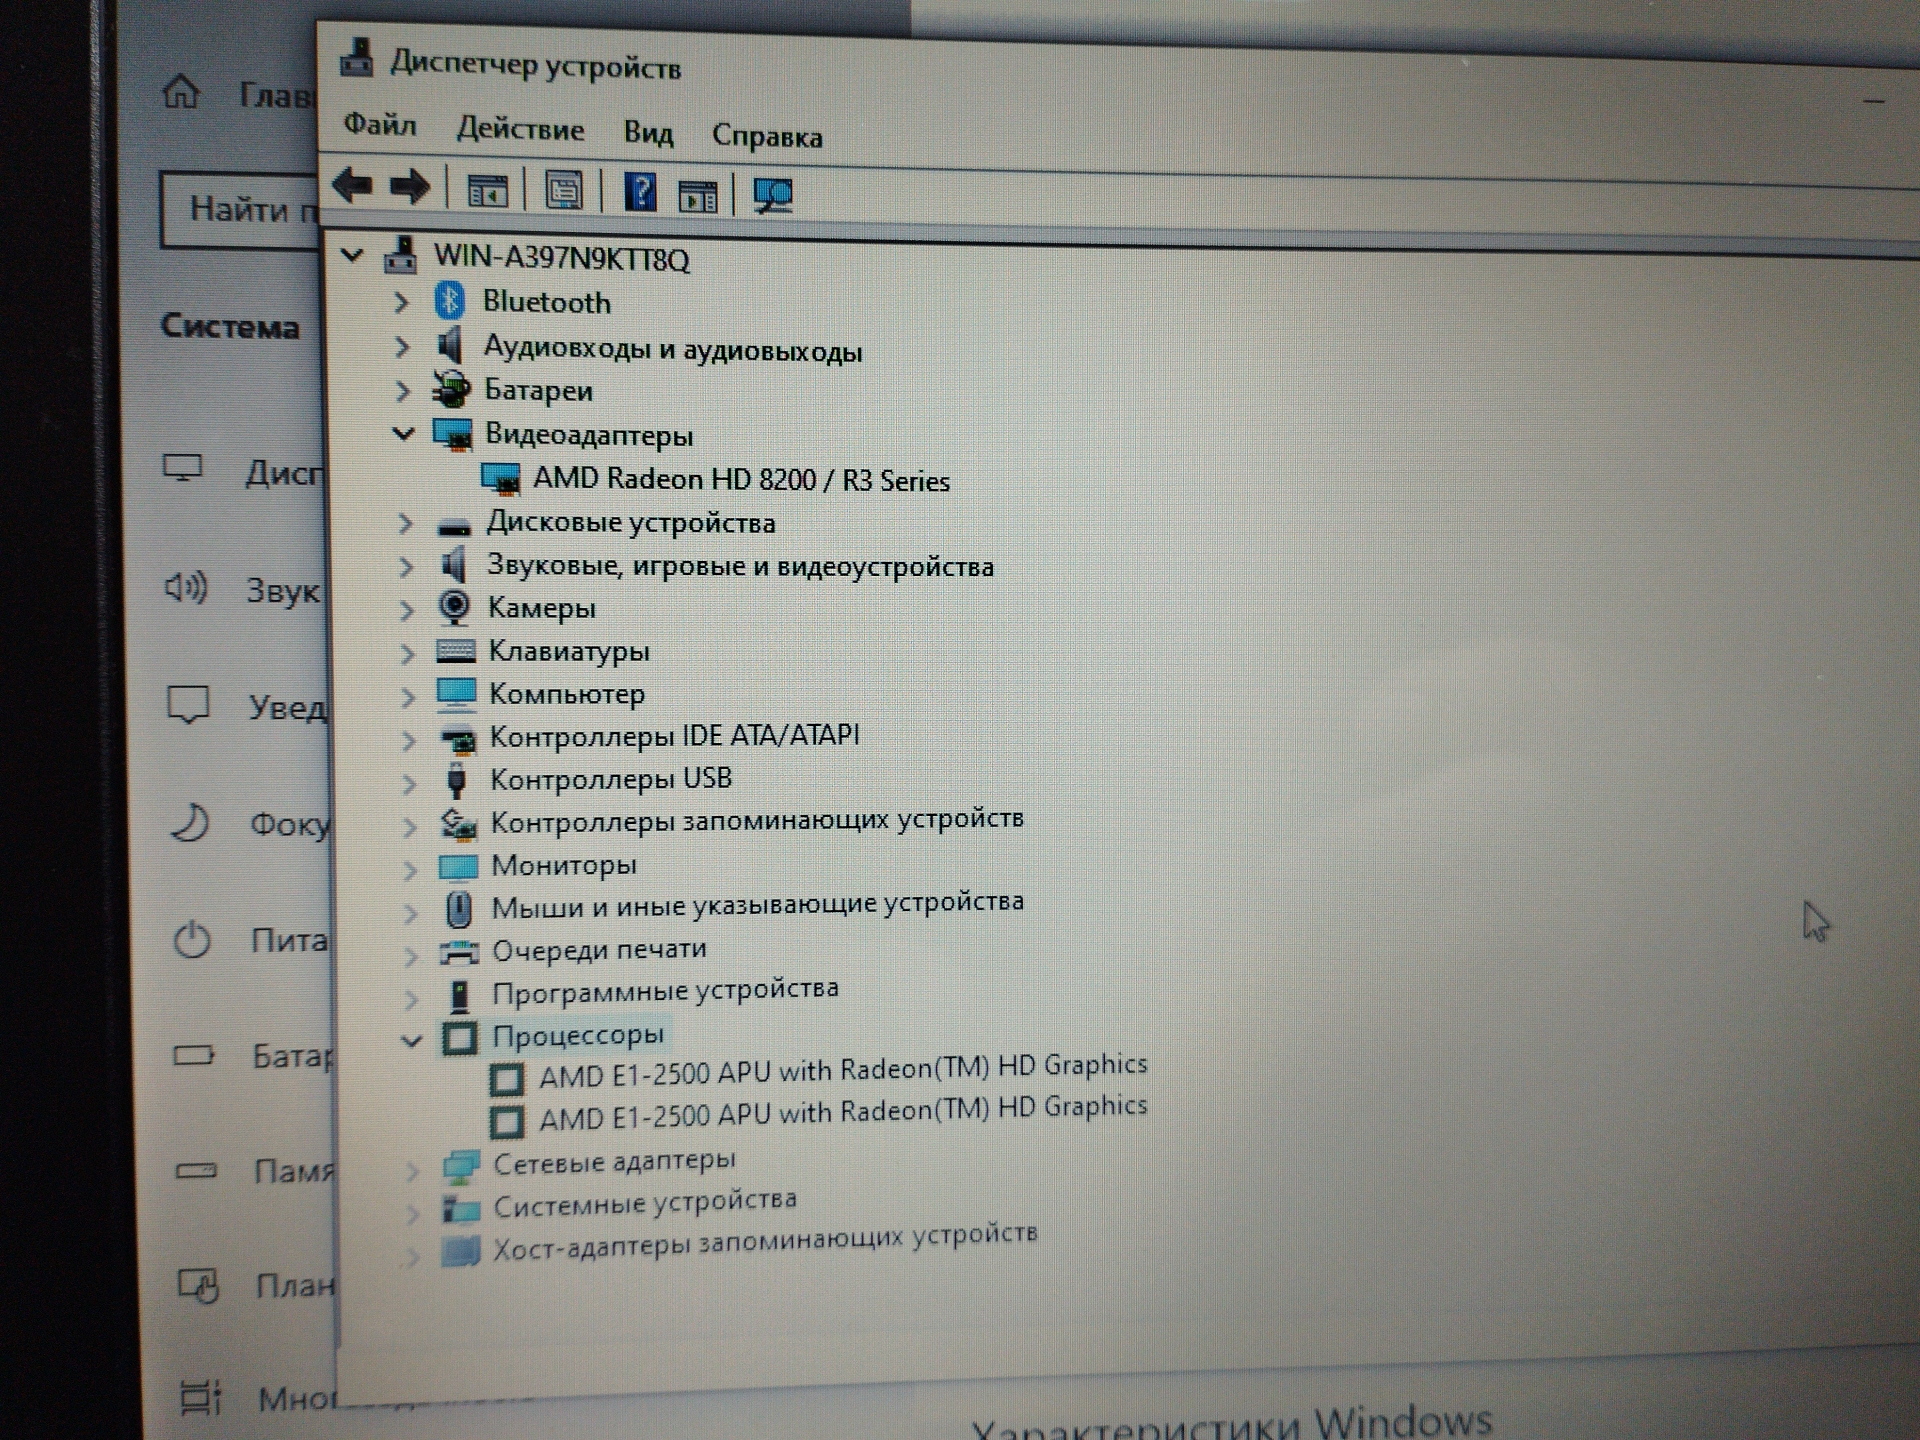The image size is (1920, 1440).
Task: Open the Действие menu
Action: coord(520,128)
